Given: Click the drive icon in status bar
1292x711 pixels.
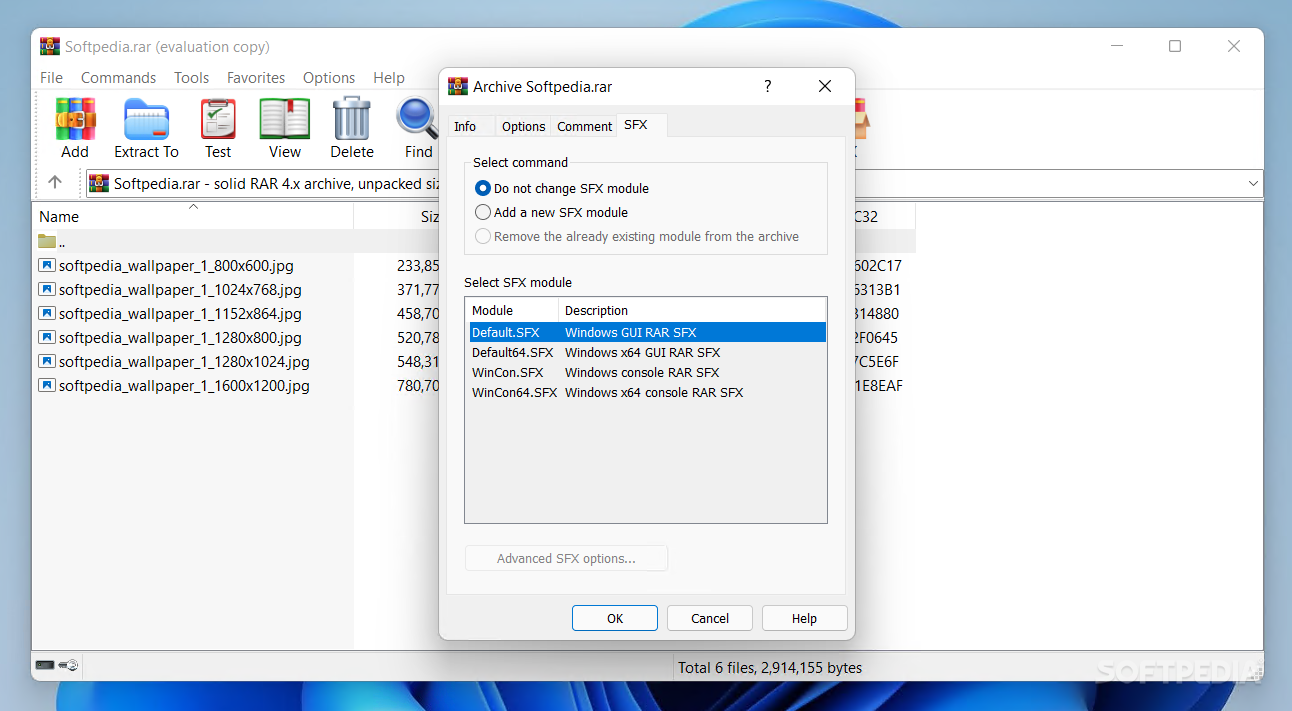Looking at the screenshot, I should 45,665.
